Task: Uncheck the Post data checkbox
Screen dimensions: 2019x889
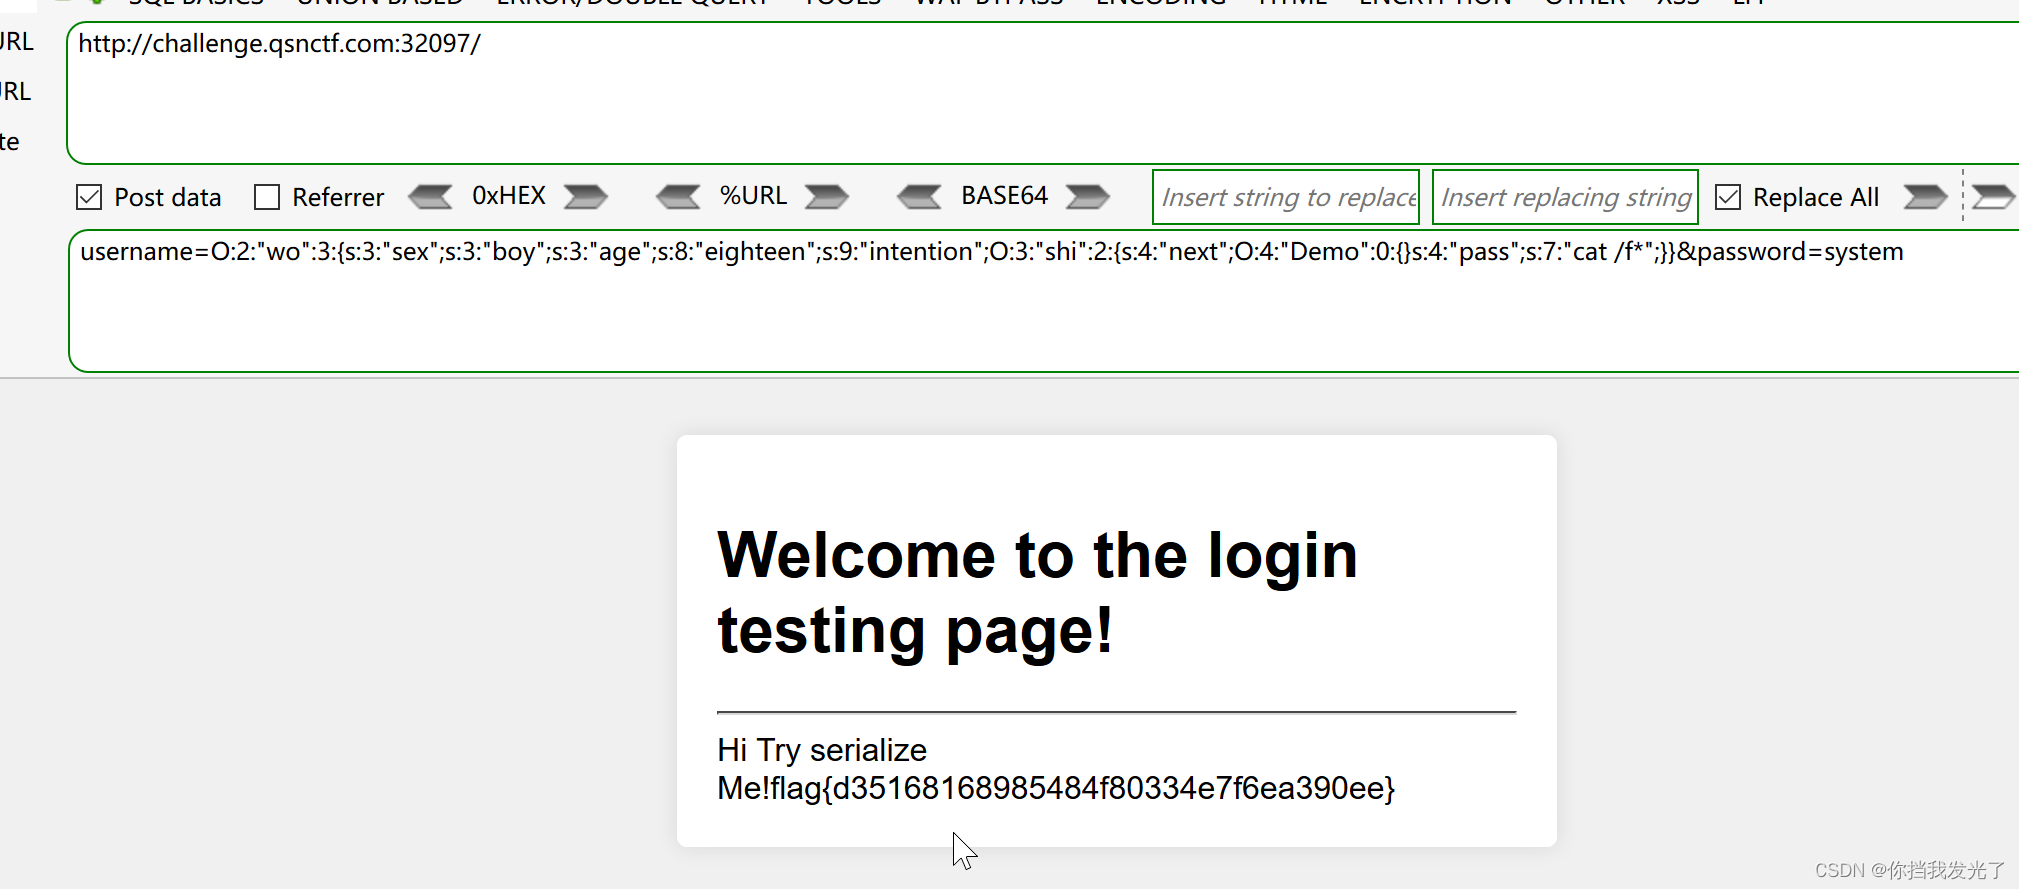Action: click(x=89, y=197)
